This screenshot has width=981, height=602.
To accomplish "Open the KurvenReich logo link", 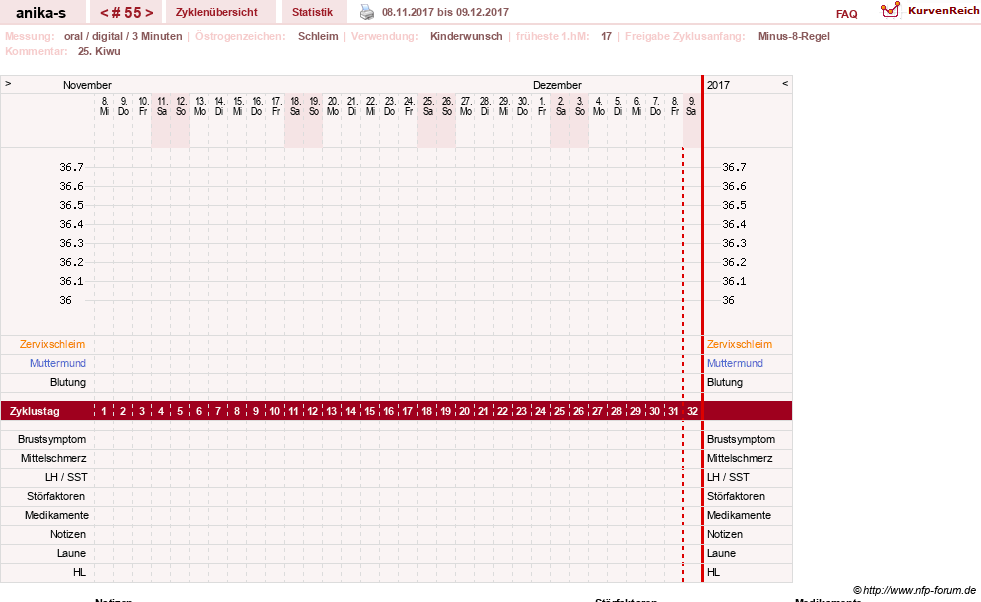I will coord(930,11).
